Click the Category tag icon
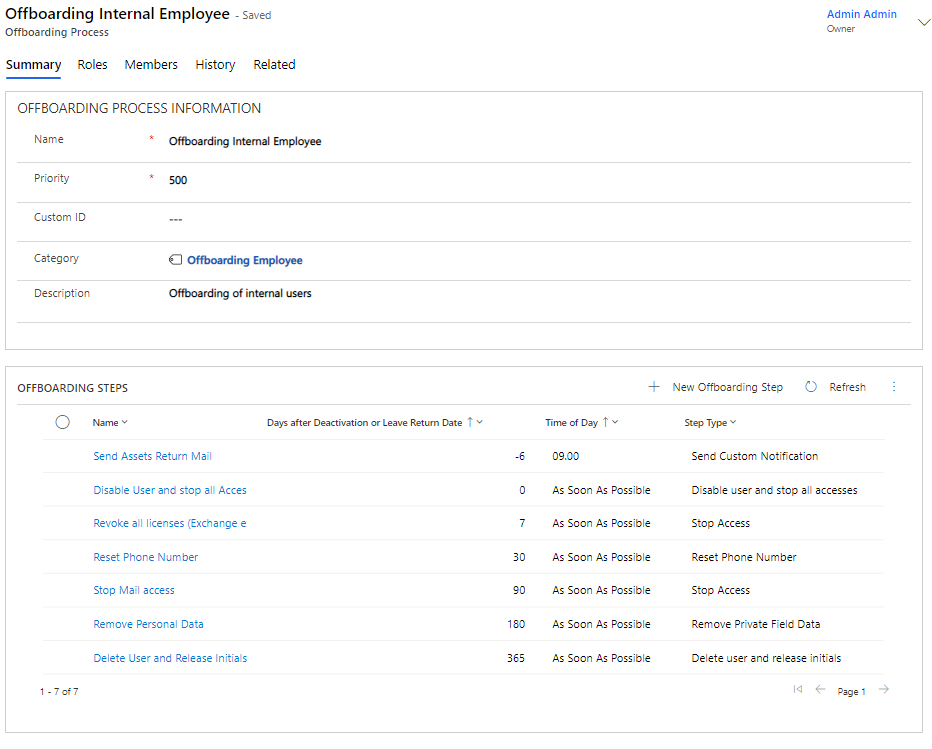 (176, 260)
